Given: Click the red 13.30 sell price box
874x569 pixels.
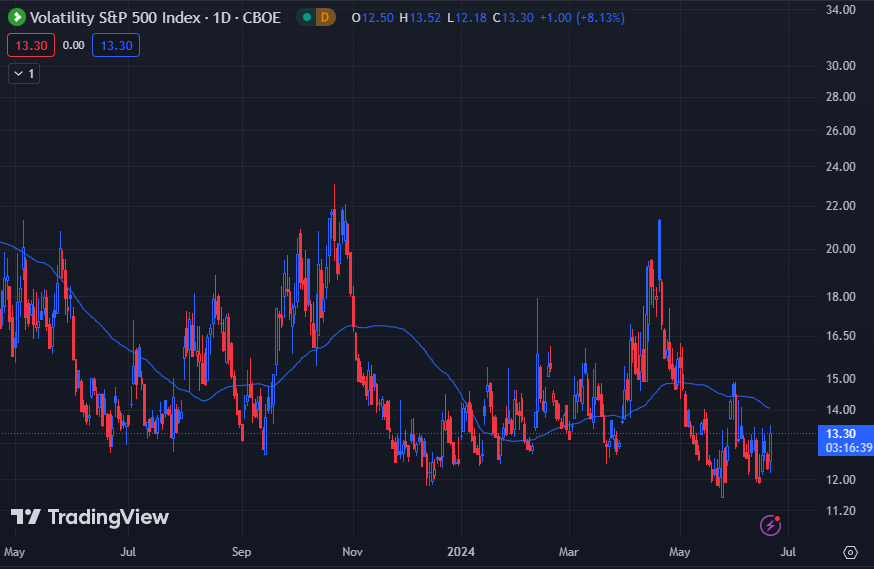Looking at the screenshot, I should point(31,46).
